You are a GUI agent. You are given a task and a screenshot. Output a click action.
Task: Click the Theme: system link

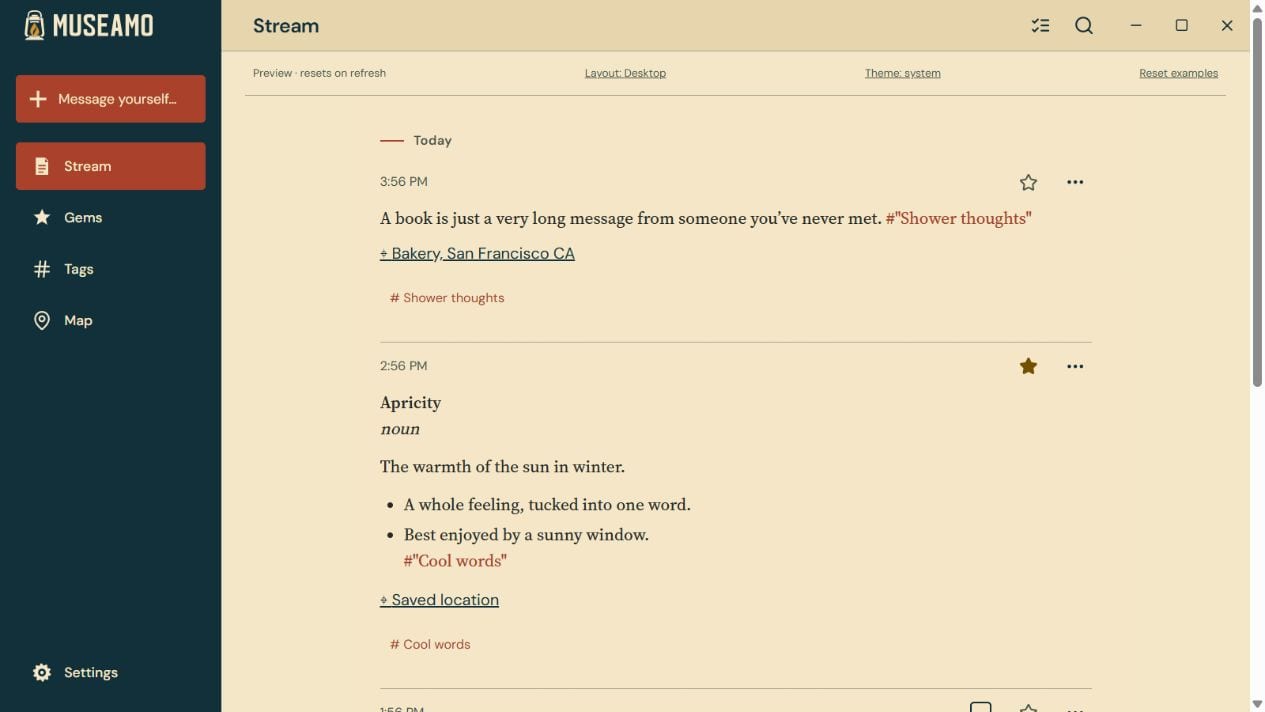pyautogui.click(x=902, y=73)
